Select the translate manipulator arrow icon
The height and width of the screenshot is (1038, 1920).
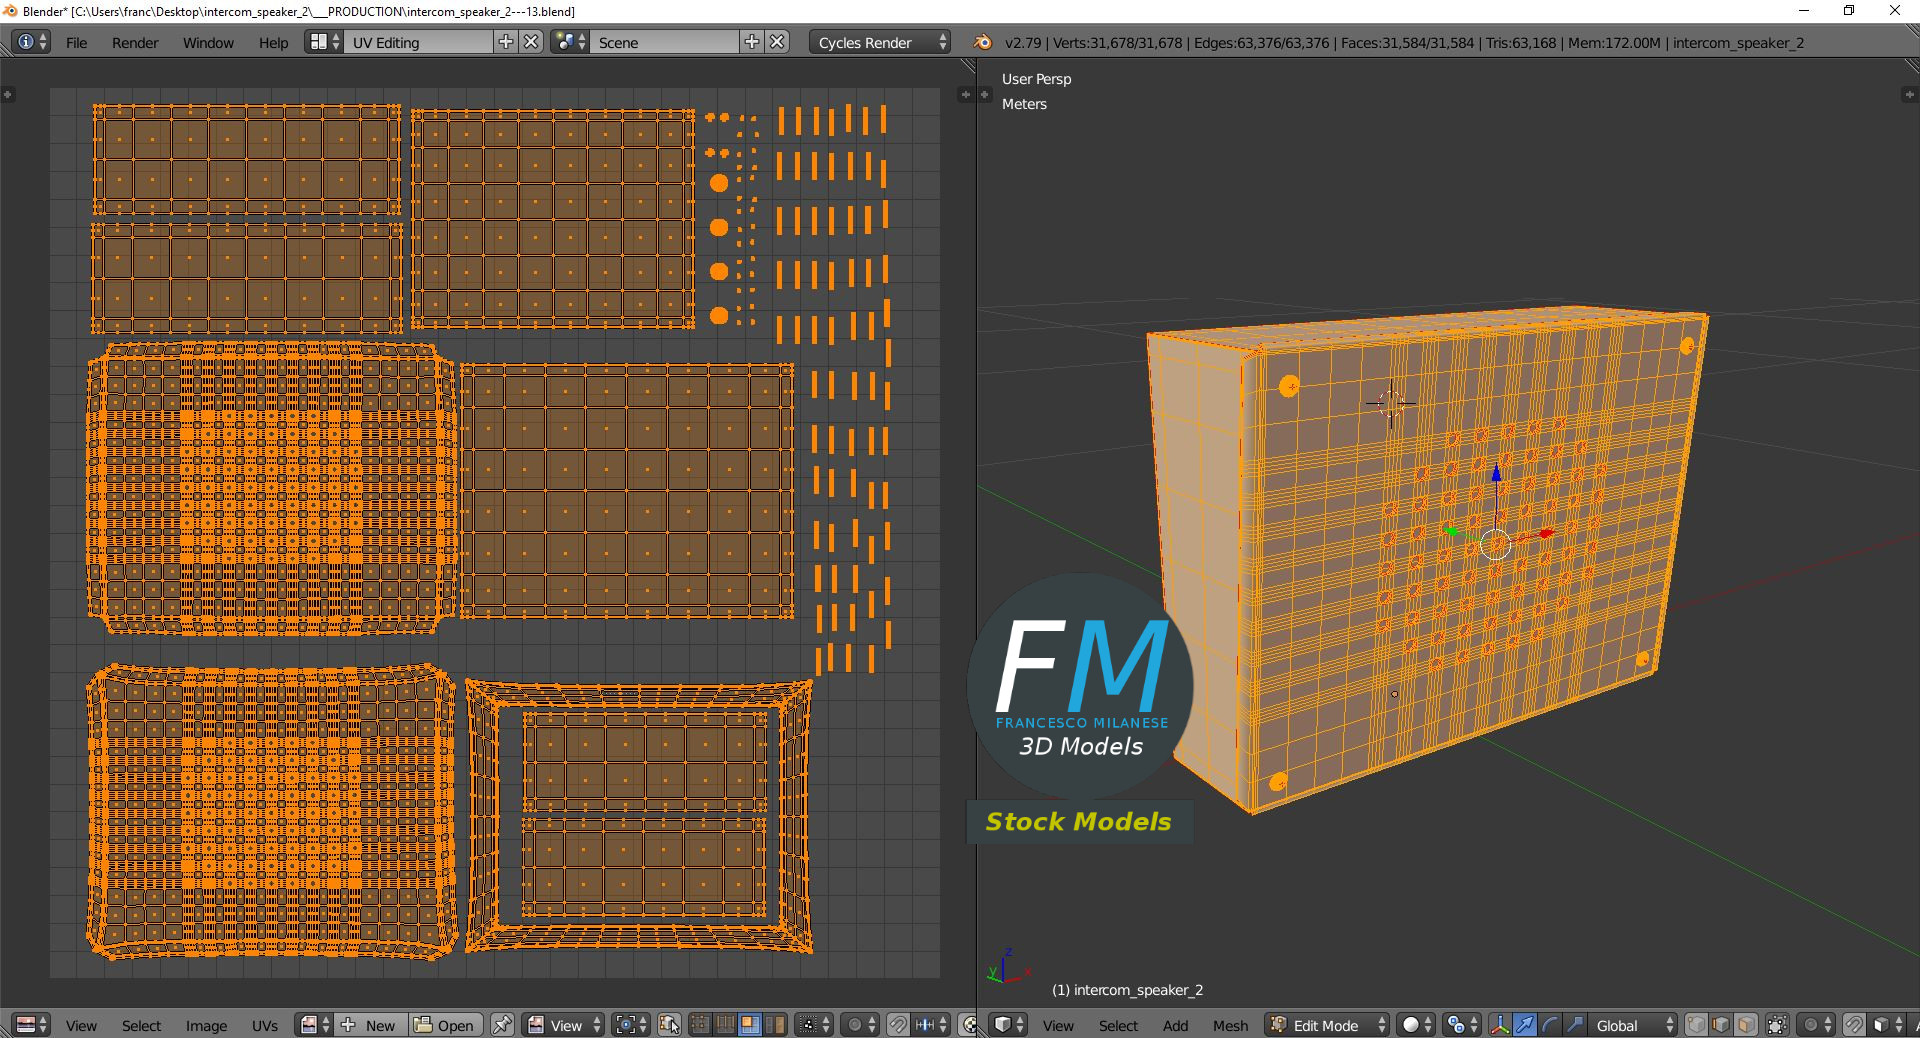point(1524,1025)
